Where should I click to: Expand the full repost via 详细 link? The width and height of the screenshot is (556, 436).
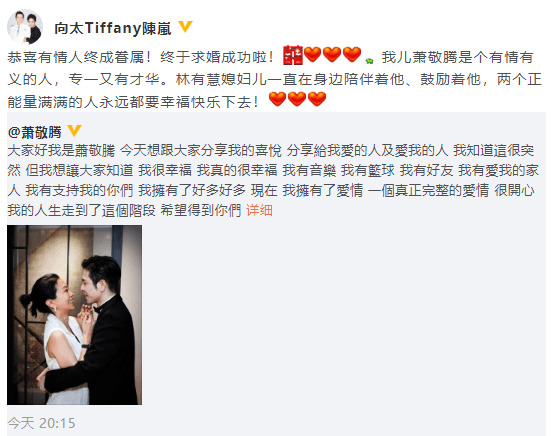(260, 210)
